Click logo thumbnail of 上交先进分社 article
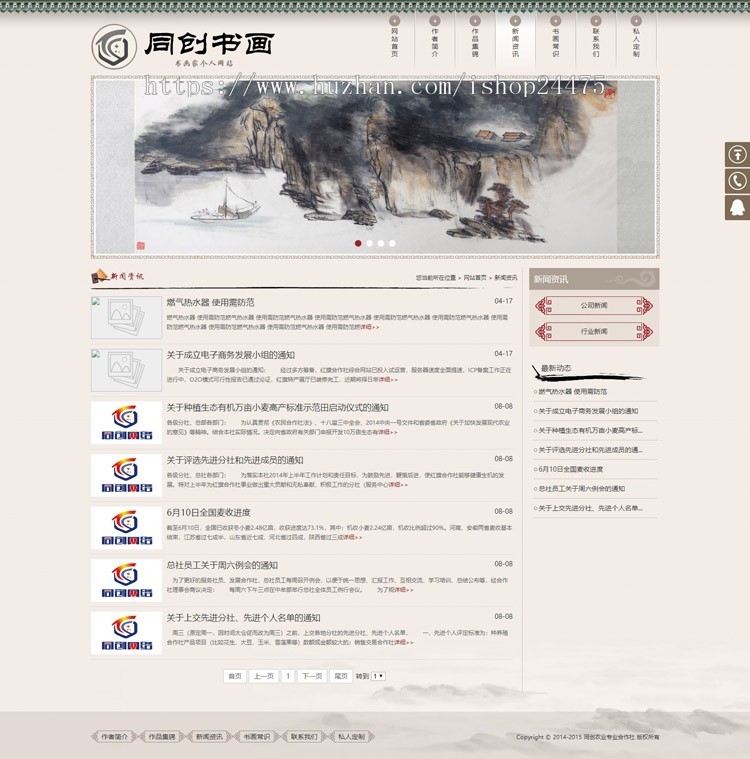This screenshot has width=750, height=759. click(126, 633)
